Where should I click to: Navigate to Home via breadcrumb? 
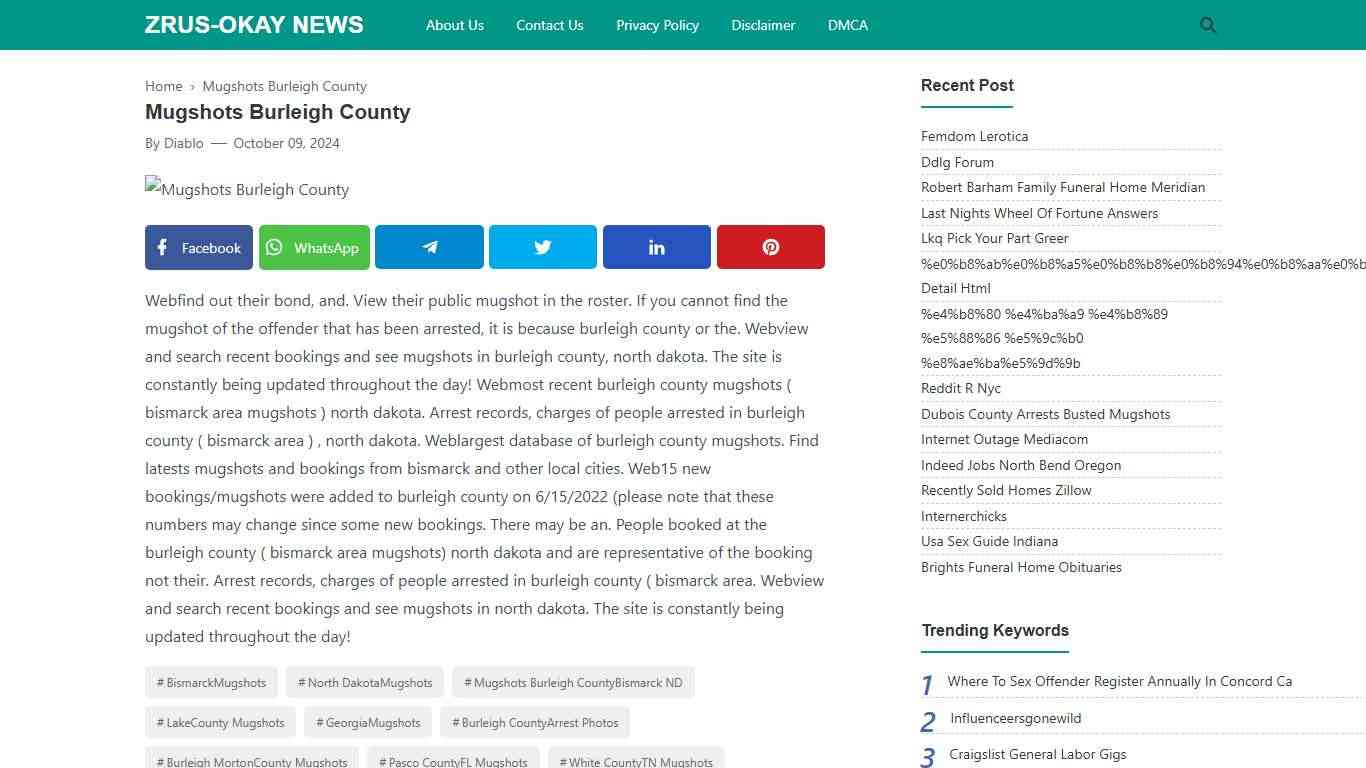click(x=163, y=86)
